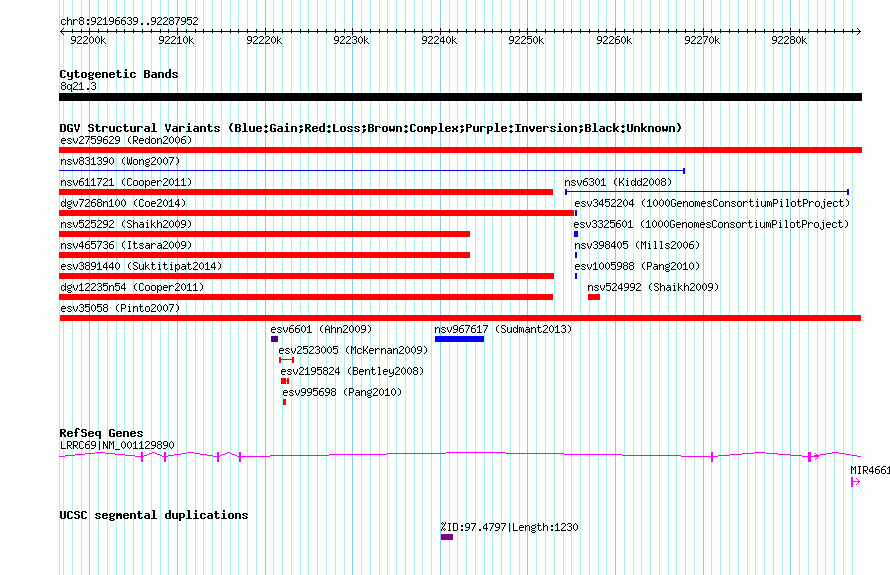
Task: Click the esv35058 (Pinto2007) label
Action: tap(120, 308)
